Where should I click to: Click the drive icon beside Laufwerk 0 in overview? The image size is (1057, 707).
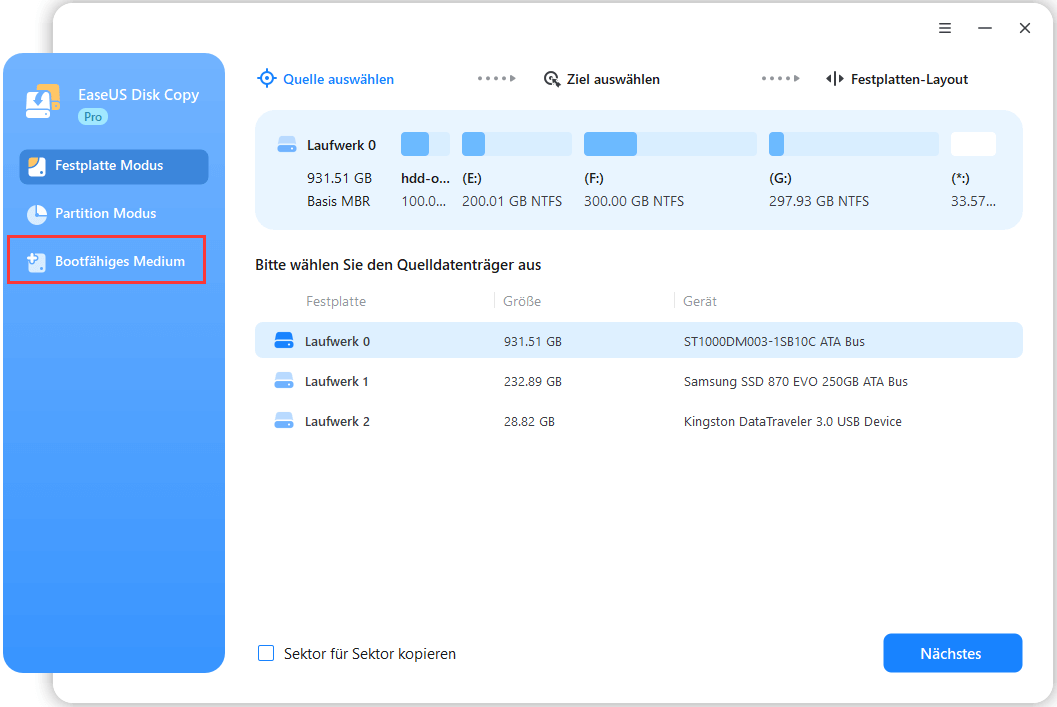287,145
